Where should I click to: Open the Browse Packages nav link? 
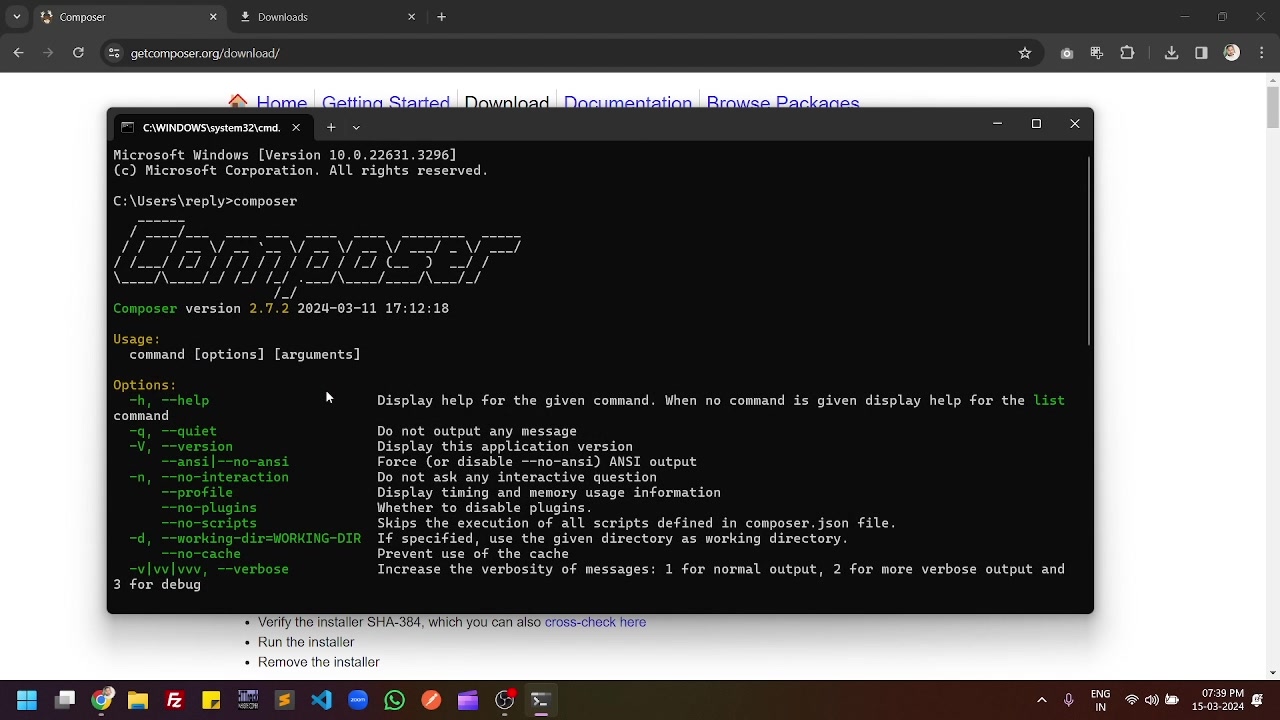783,103
